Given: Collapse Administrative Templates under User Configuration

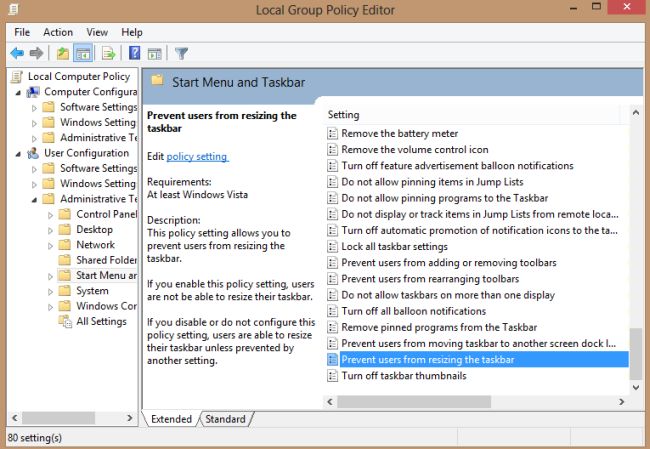Looking at the screenshot, I should point(34,200).
